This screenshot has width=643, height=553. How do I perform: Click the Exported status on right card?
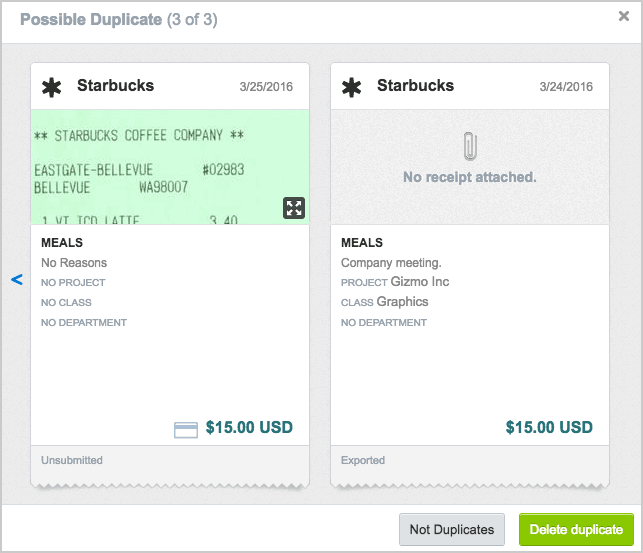[x=363, y=460]
